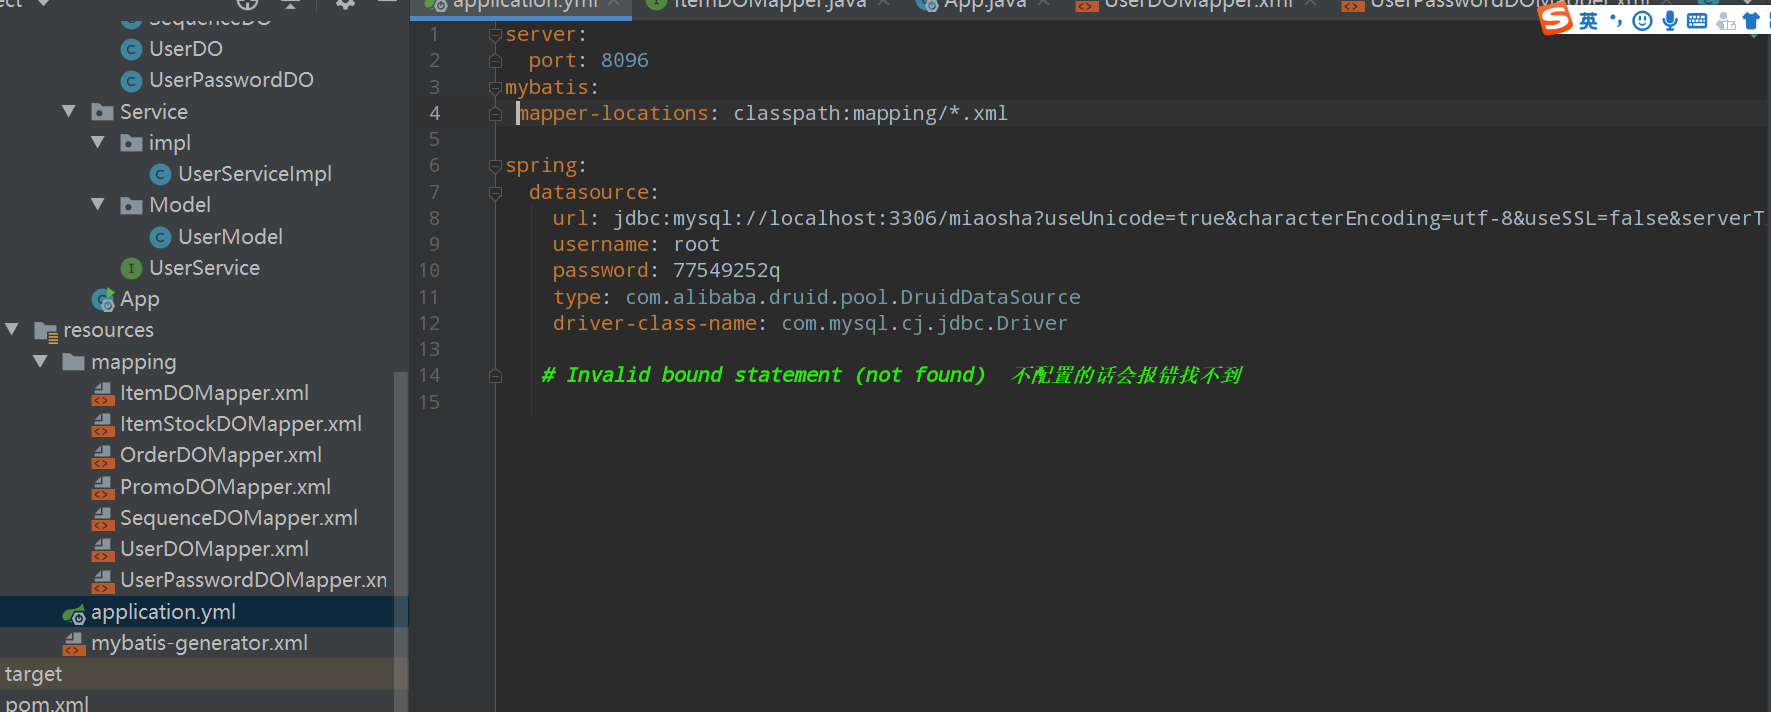The image size is (1771, 712).
Task: Fold the mybatis block in gutter
Action: tap(495, 88)
